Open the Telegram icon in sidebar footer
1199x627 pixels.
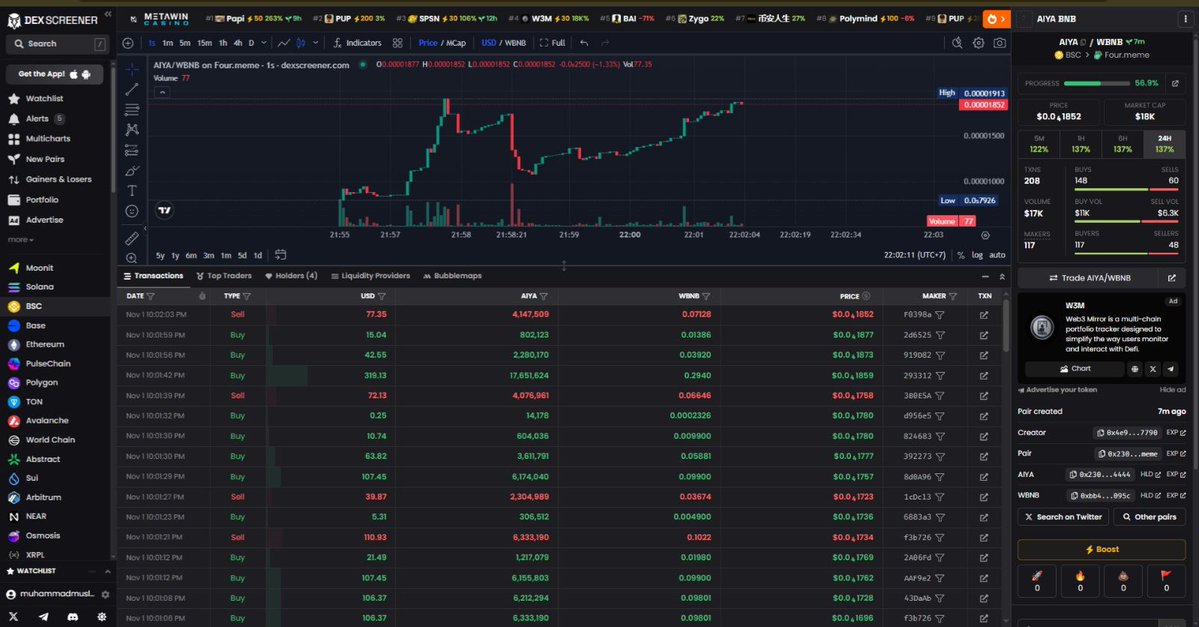coord(44,616)
